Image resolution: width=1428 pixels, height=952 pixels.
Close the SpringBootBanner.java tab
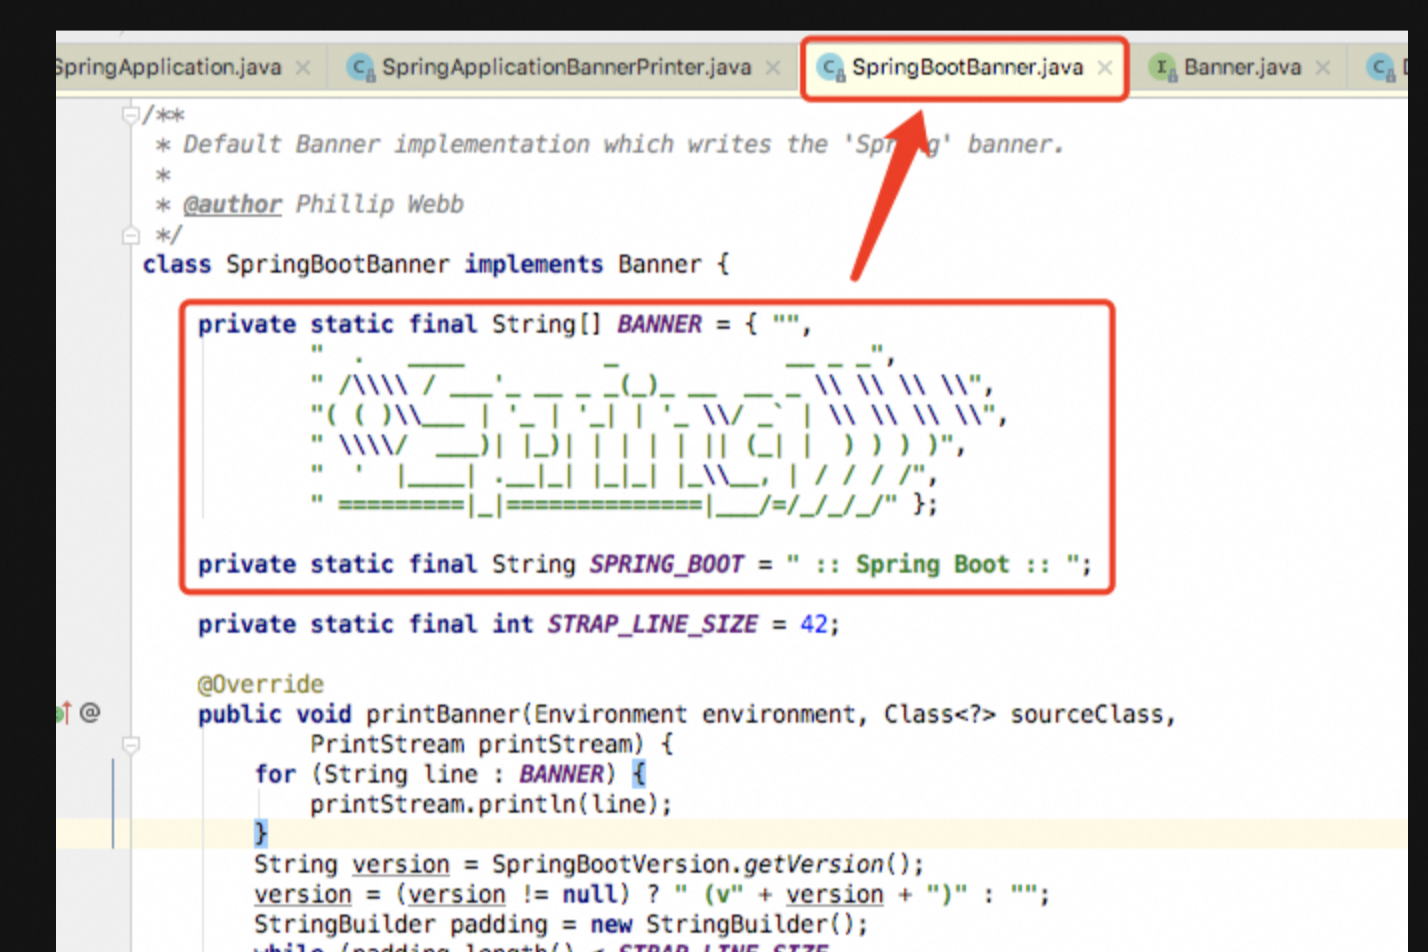[1105, 67]
